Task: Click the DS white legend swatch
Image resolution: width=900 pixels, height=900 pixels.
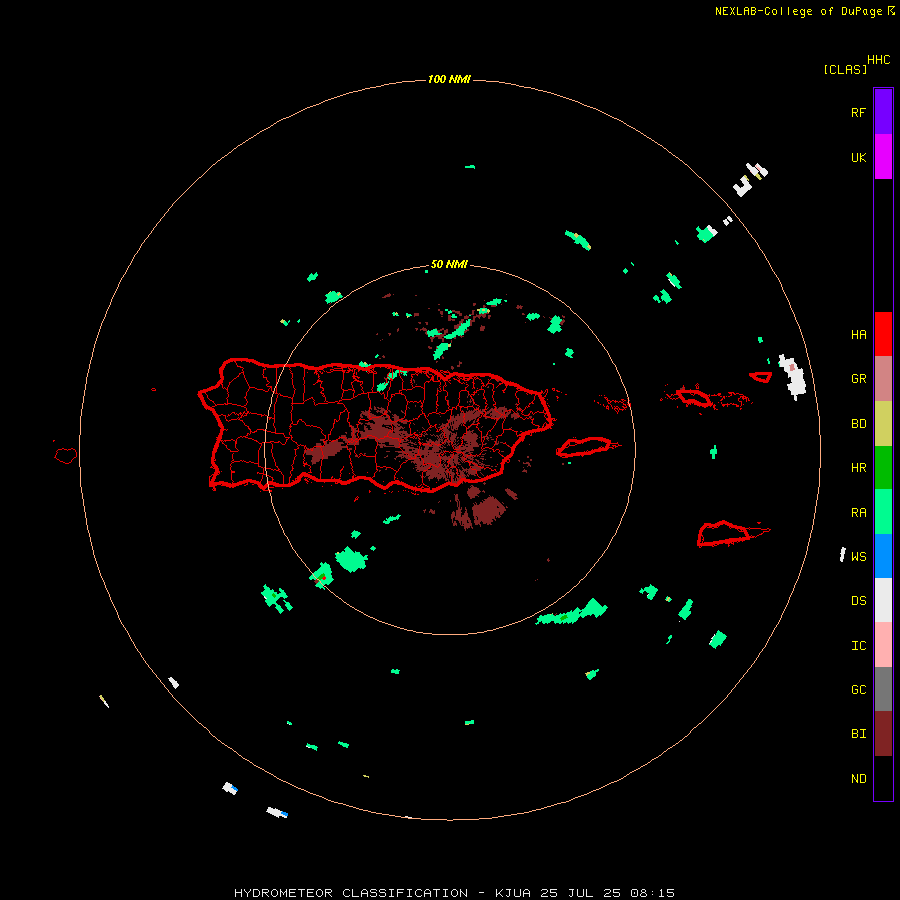Action: coord(883,600)
